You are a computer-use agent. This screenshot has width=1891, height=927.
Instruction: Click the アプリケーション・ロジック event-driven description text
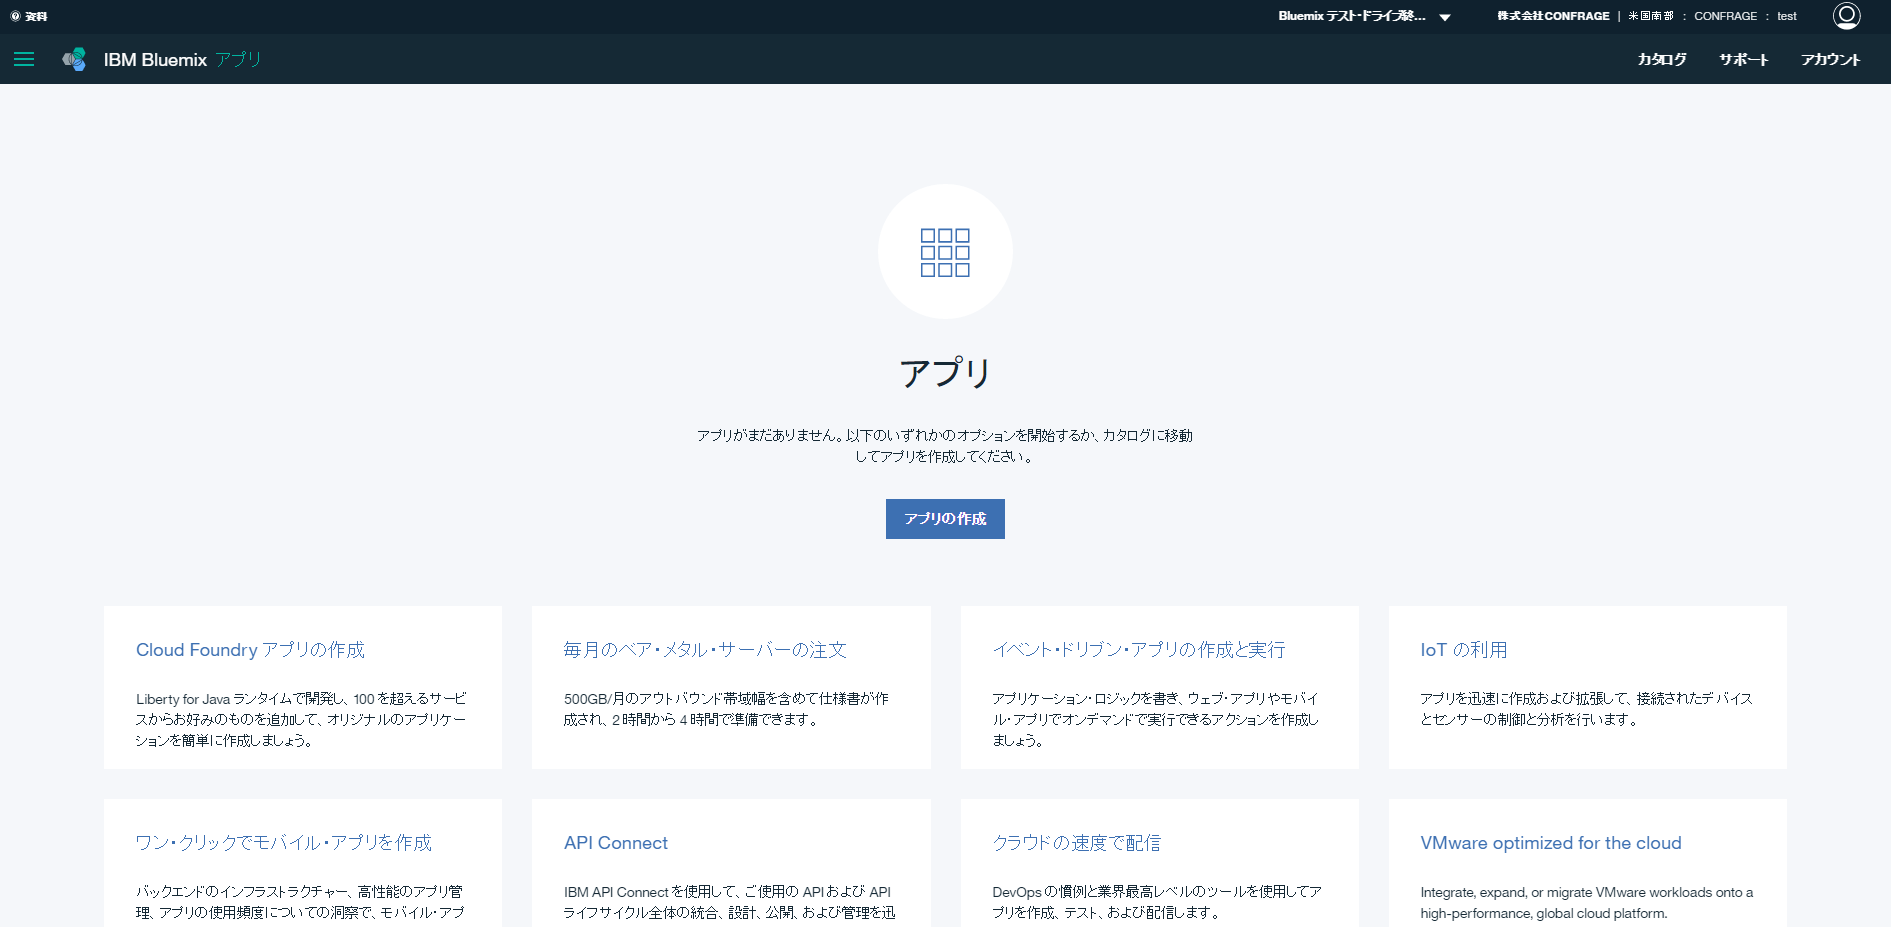click(x=1155, y=720)
